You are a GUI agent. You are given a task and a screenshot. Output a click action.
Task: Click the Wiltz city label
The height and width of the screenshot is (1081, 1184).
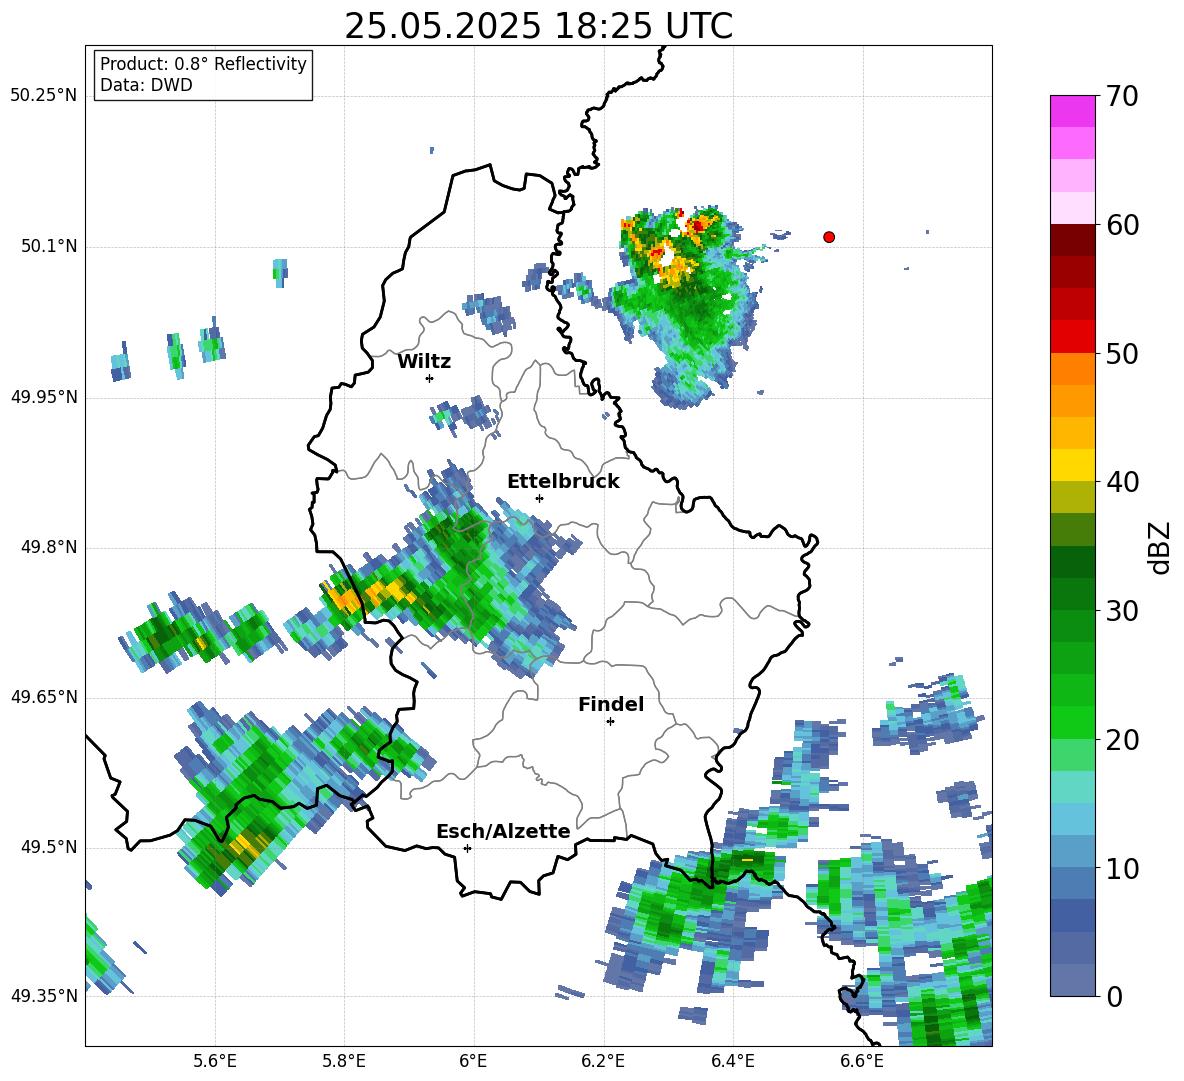424,361
